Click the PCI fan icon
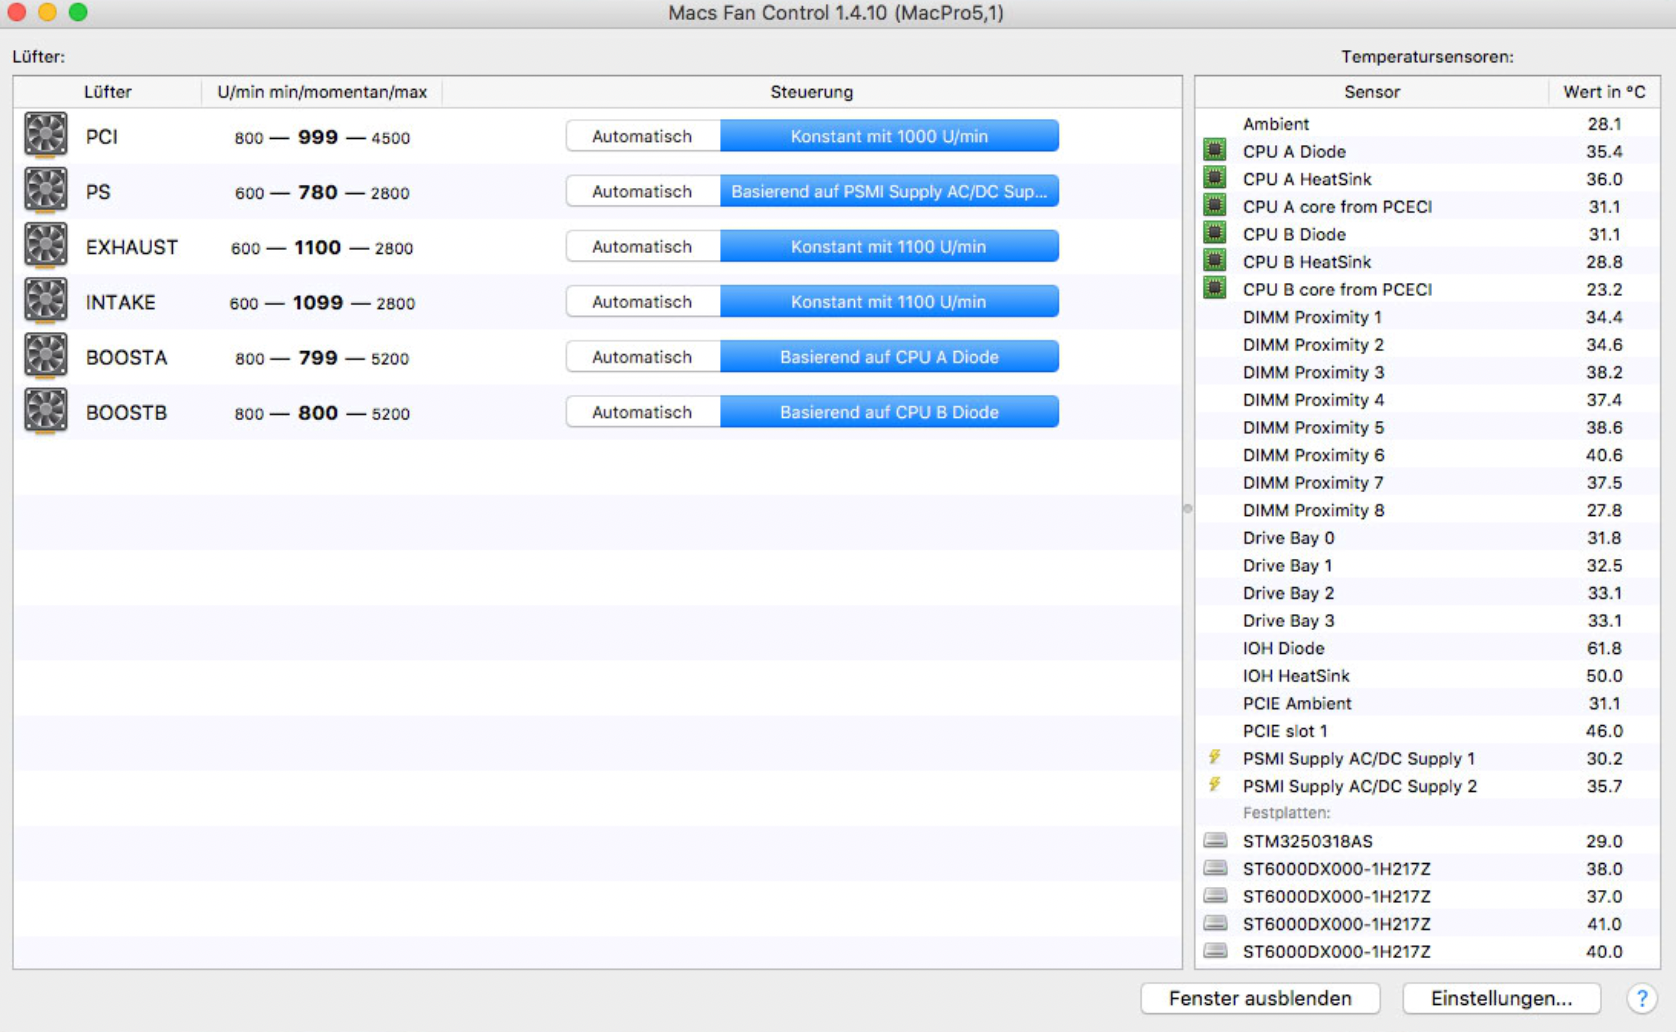Image resolution: width=1676 pixels, height=1032 pixels. pos(46,135)
